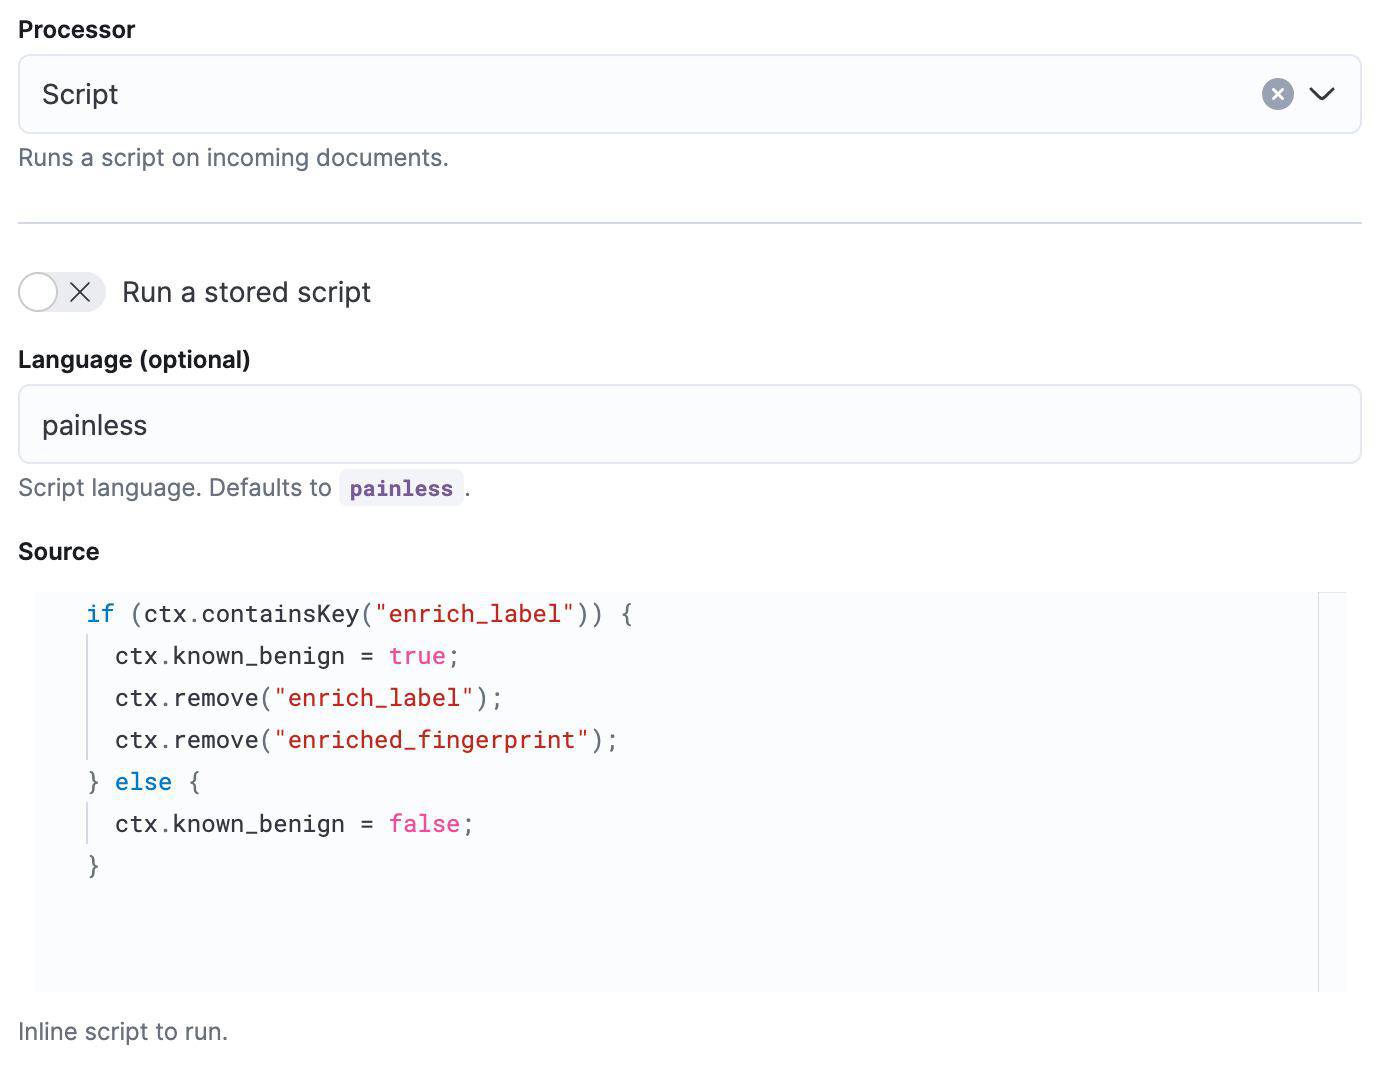Click the "enriched_fingerprint" string in code

pyautogui.click(x=431, y=740)
